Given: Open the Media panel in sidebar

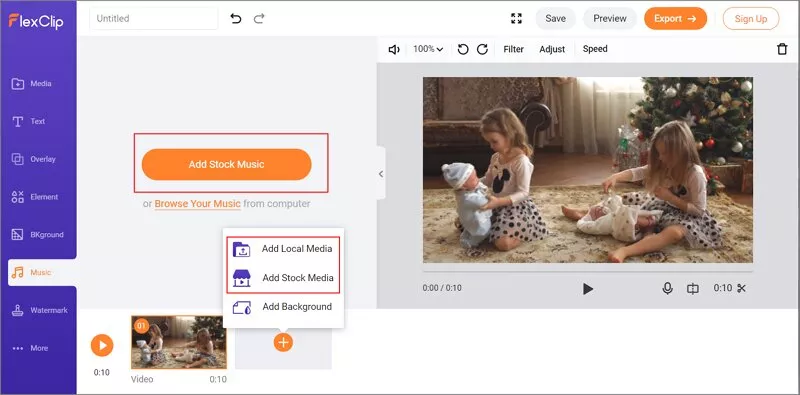Looking at the screenshot, I should [x=32, y=84].
